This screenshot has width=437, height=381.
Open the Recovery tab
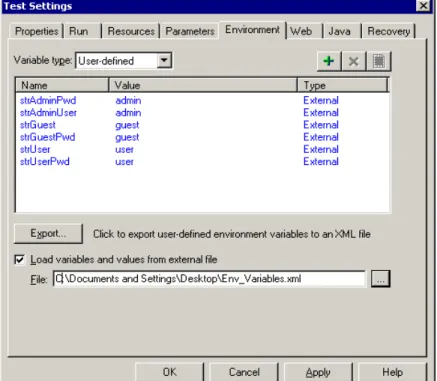pyautogui.click(x=389, y=31)
